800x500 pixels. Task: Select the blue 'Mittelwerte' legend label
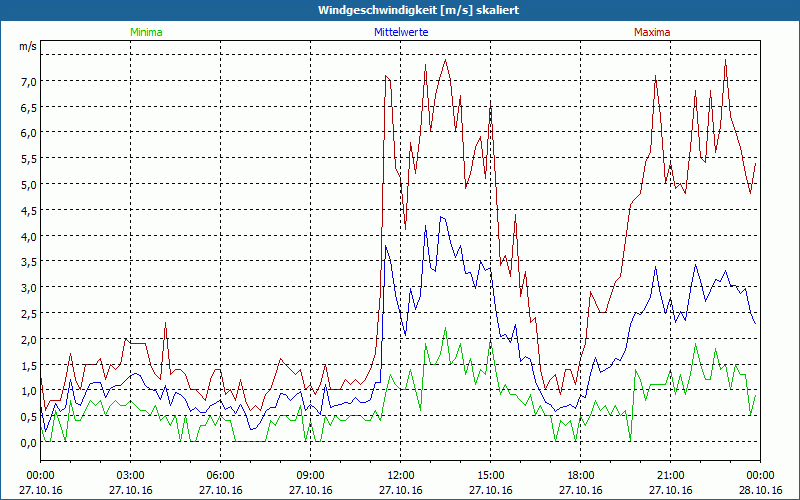tap(401, 32)
